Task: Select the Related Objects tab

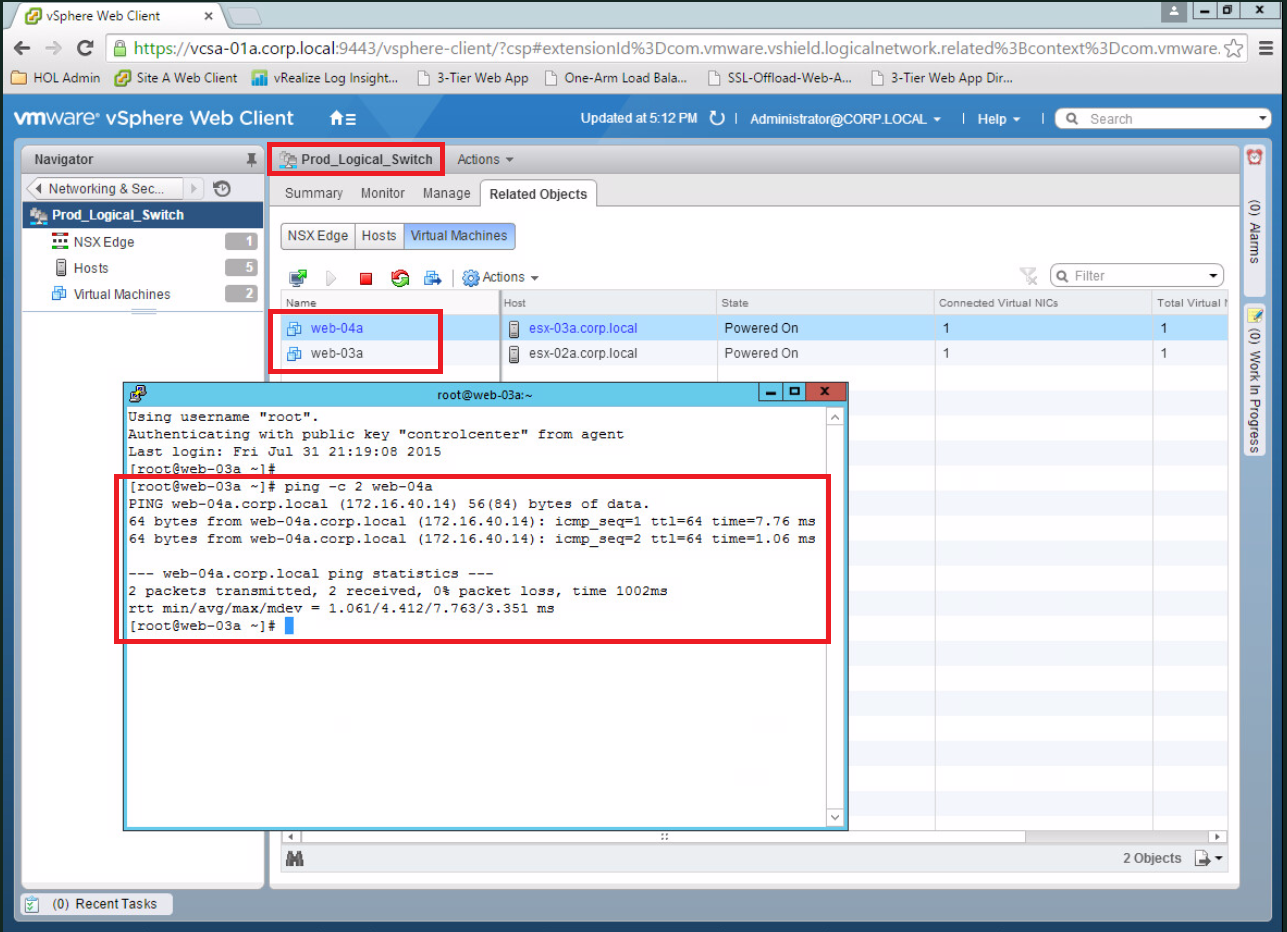Action: click(x=538, y=194)
